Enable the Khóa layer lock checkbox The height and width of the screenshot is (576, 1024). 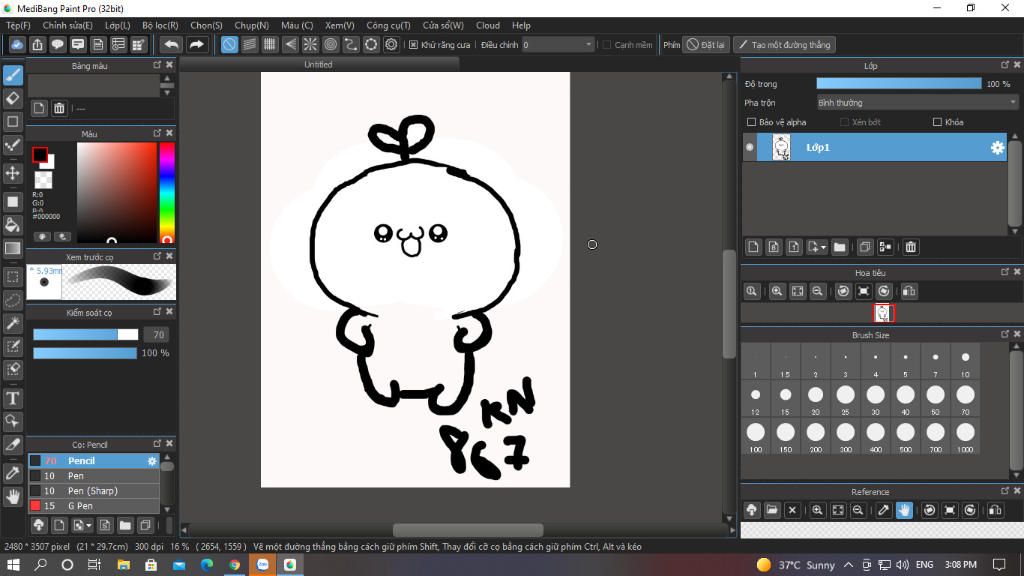click(x=937, y=122)
